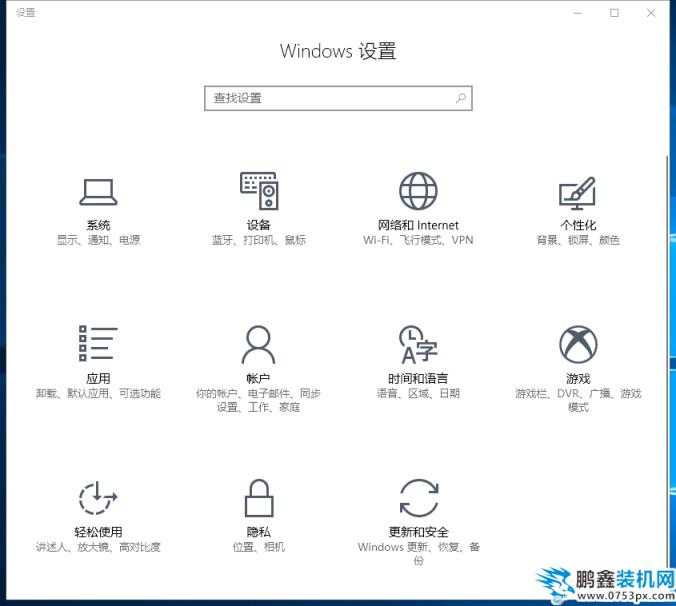Screen dimensions: 676x606
Task: Open the 更新和安全 refresh arrows icon
Action: pos(419,498)
